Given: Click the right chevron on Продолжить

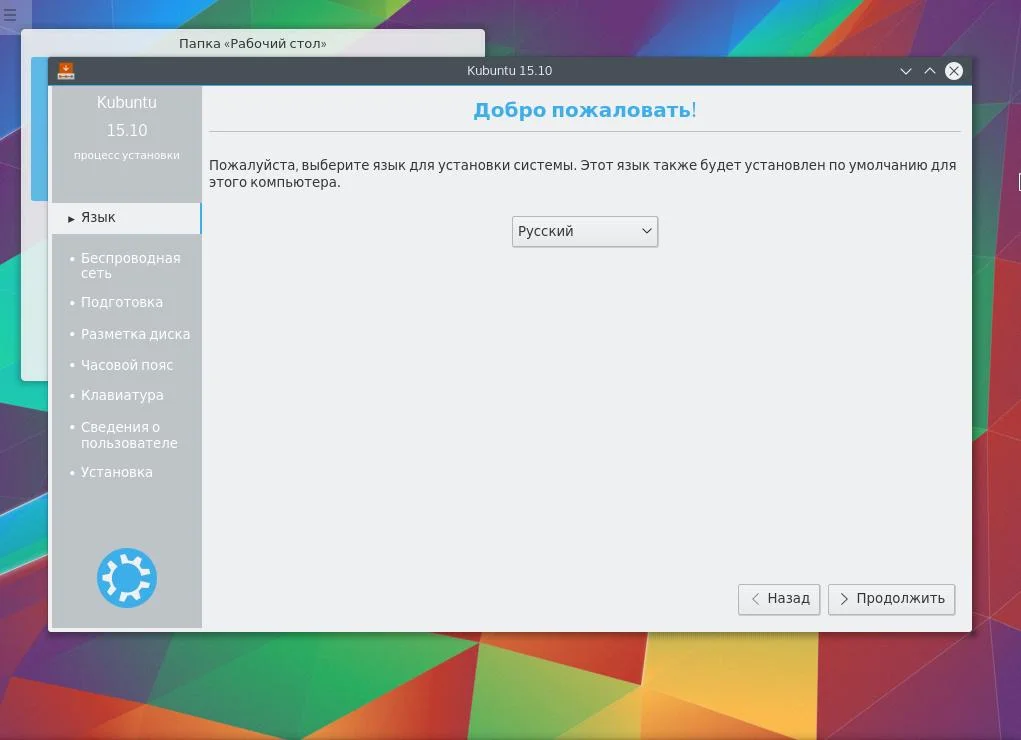Looking at the screenshot, I should pos(844,599).
